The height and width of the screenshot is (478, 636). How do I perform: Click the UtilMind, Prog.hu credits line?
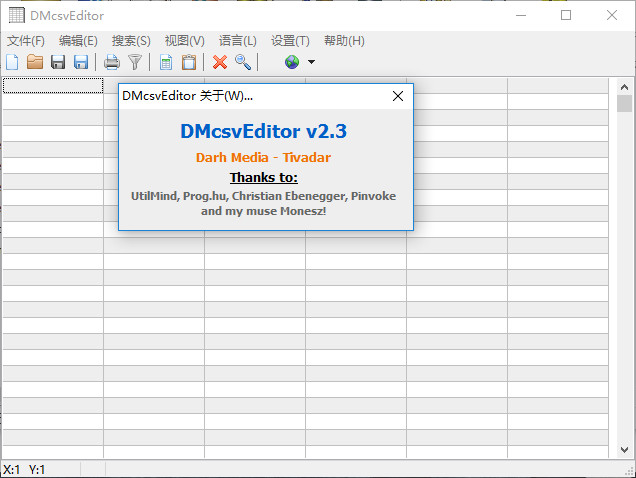tap(263, 196)
